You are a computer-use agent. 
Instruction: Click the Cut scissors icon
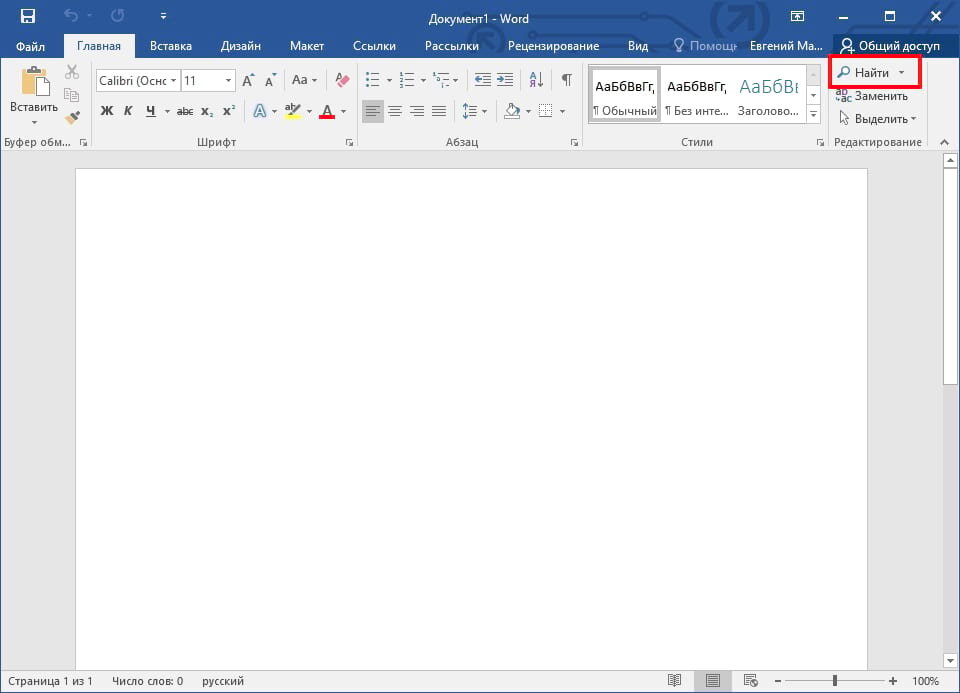click(x=72, y=72)
